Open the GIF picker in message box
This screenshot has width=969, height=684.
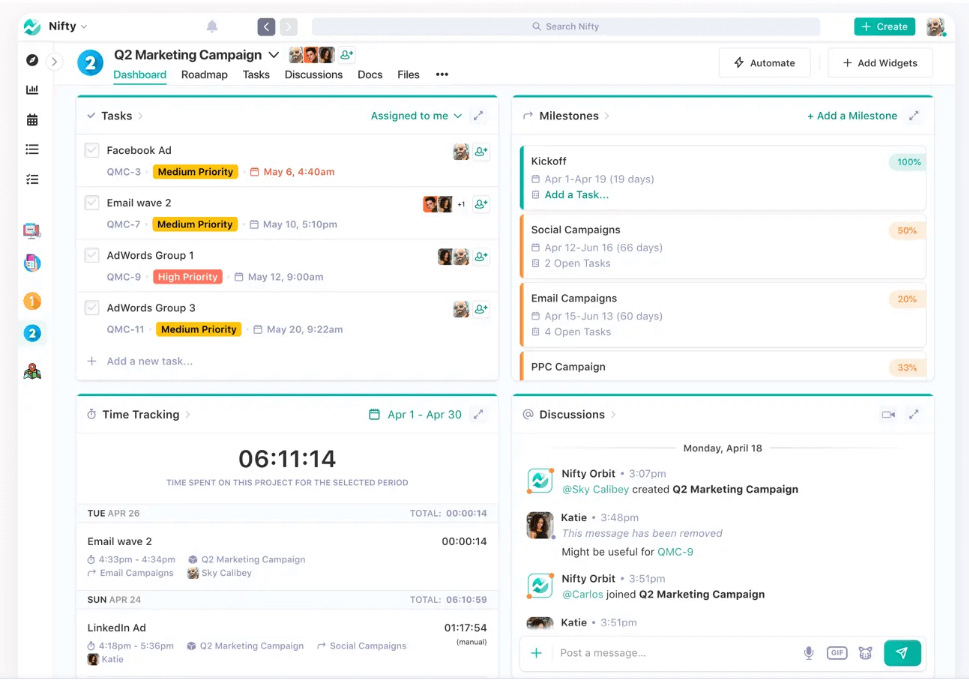(837, 653)
